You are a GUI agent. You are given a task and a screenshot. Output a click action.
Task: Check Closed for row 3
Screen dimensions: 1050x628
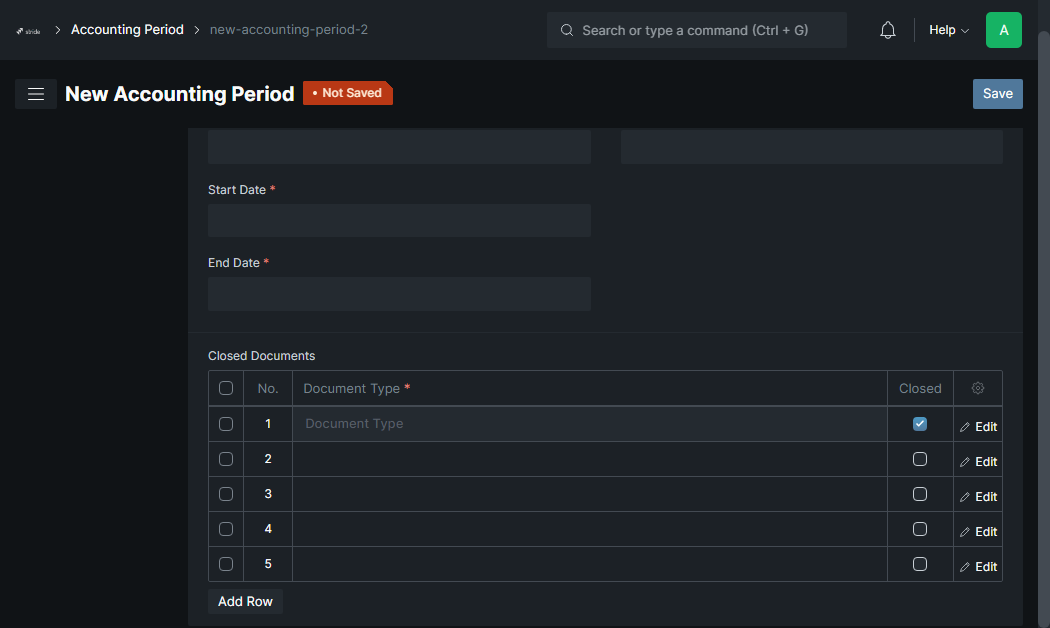(x=919, y=493)
